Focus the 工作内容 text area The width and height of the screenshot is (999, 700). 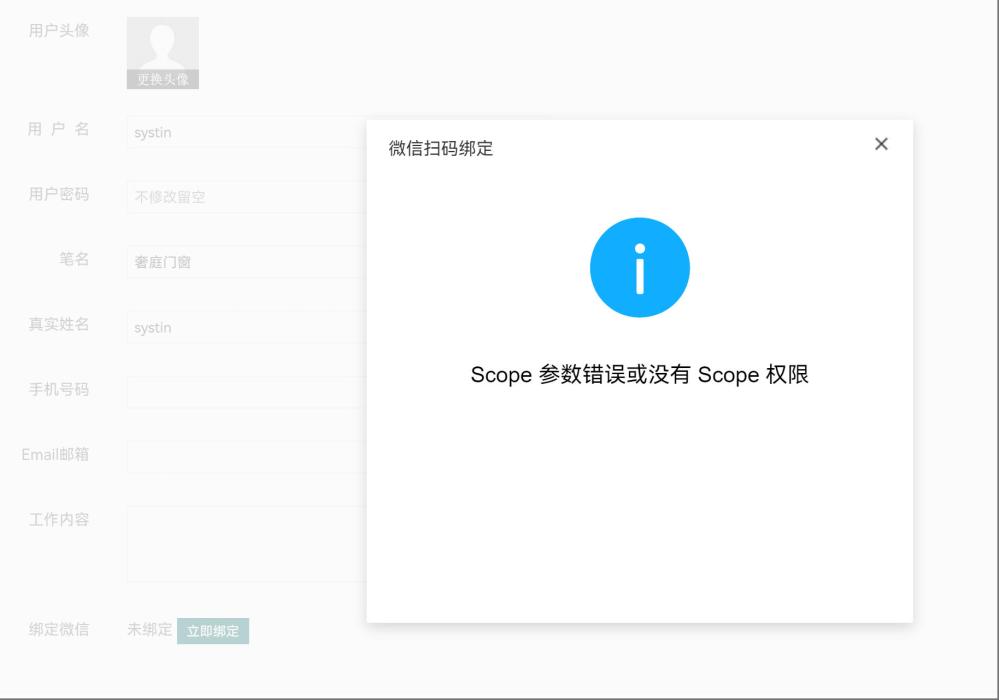pos(247,544)
